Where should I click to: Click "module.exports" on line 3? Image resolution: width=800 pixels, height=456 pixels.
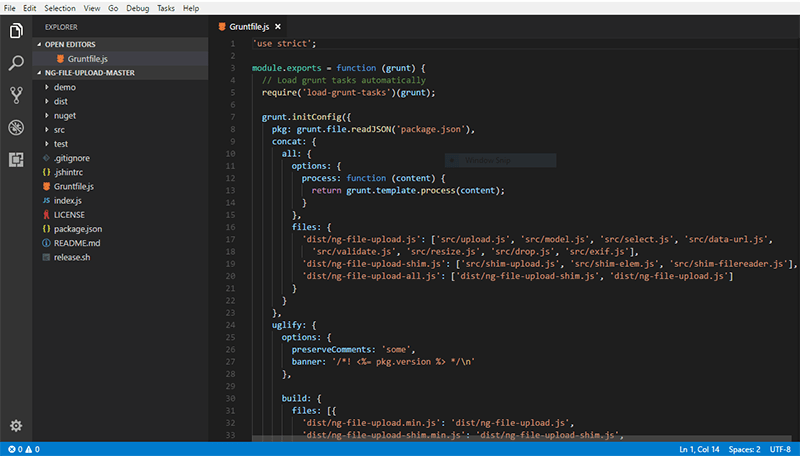pos(287,68)
